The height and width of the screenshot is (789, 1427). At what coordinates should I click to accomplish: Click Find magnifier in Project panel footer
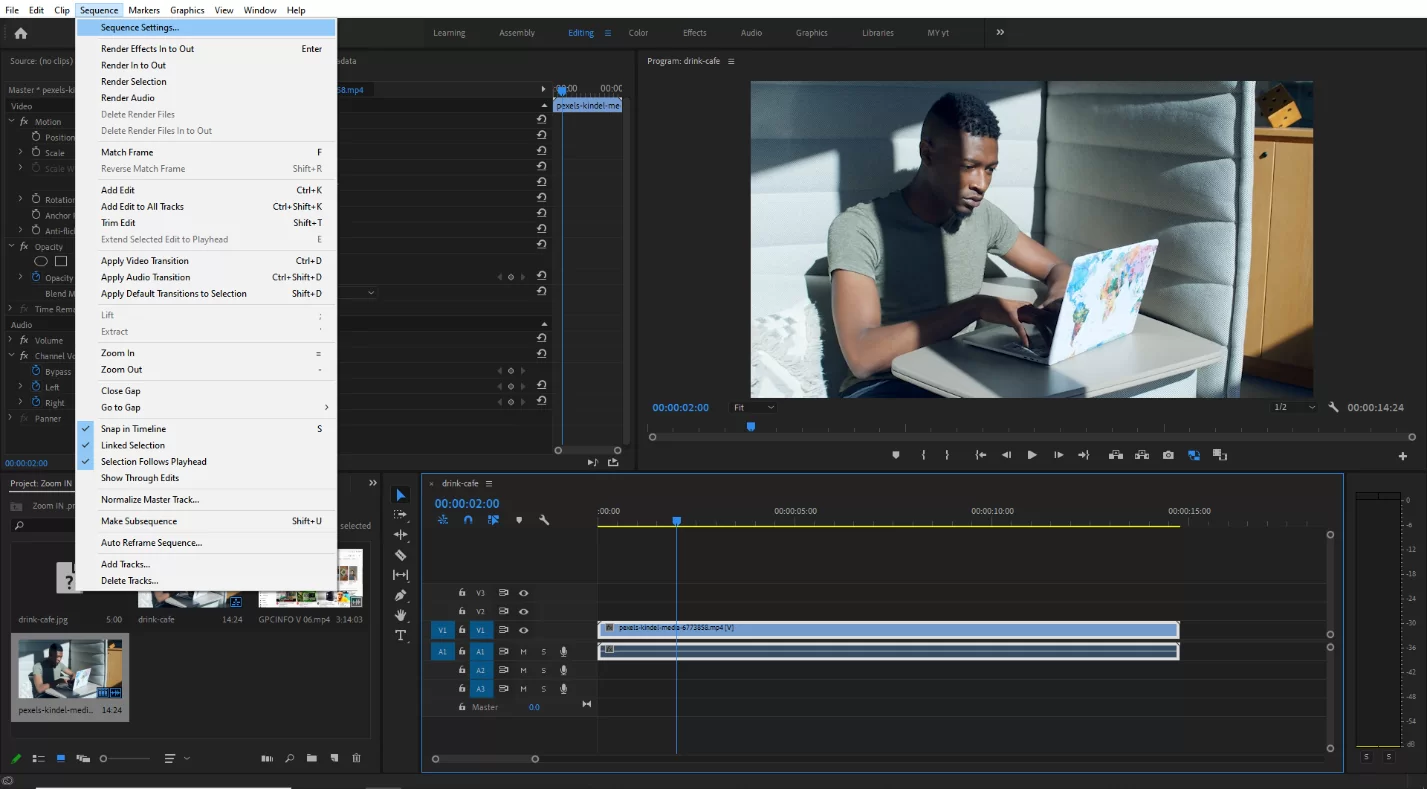289,758
